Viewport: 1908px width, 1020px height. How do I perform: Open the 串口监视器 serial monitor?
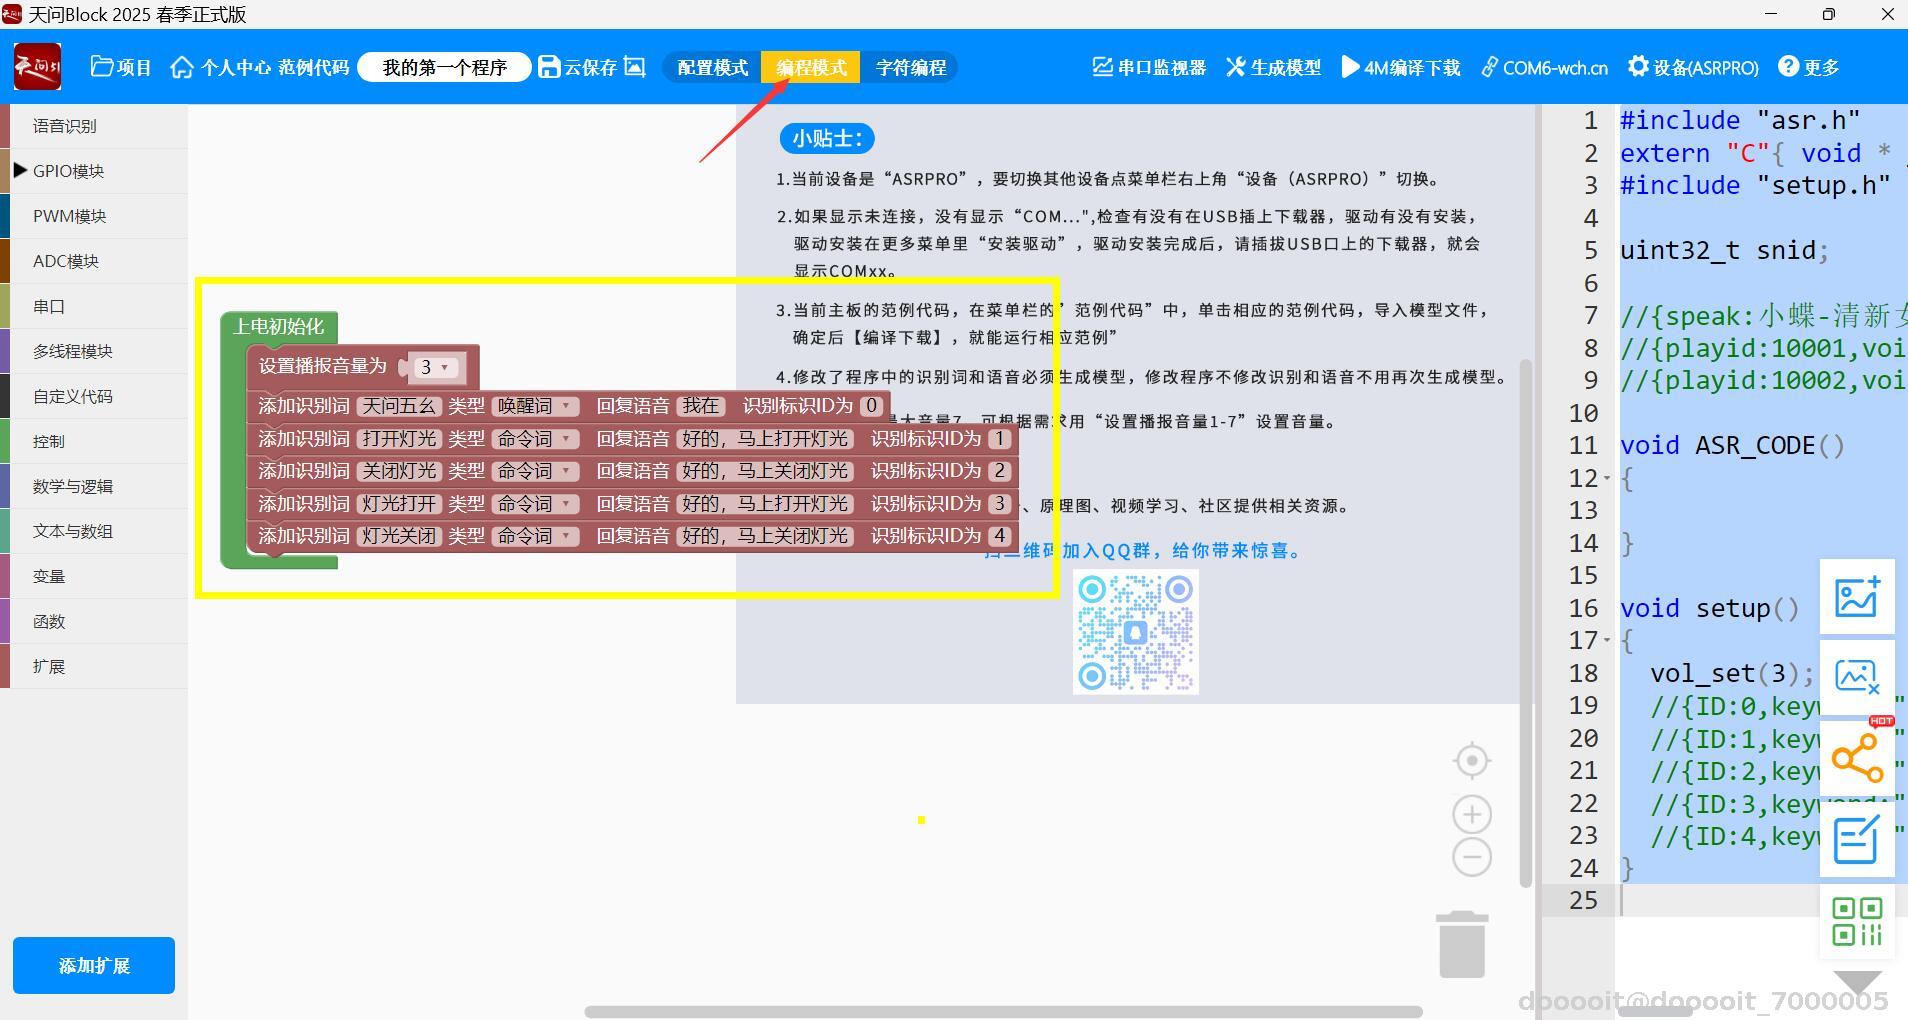(1146, 67)
